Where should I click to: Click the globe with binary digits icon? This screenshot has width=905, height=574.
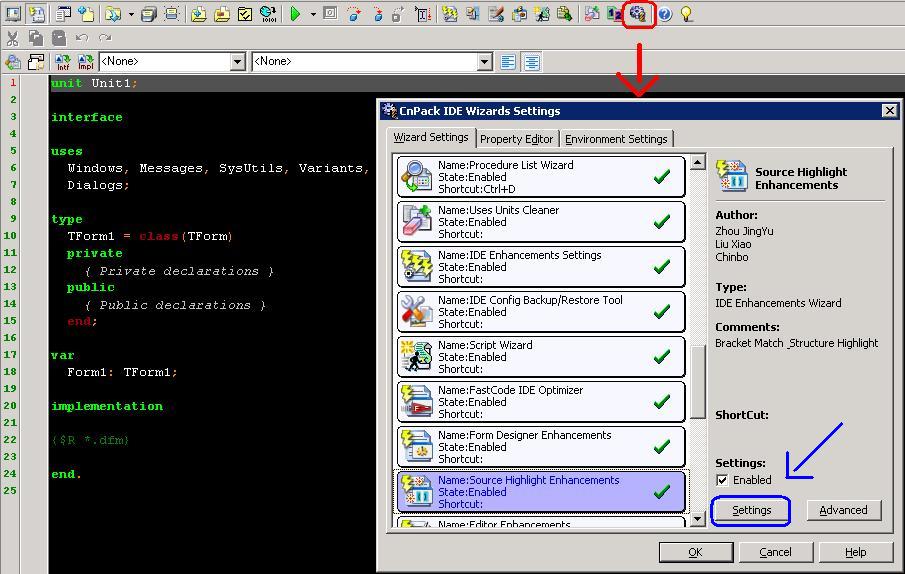[x=268, y=14]
